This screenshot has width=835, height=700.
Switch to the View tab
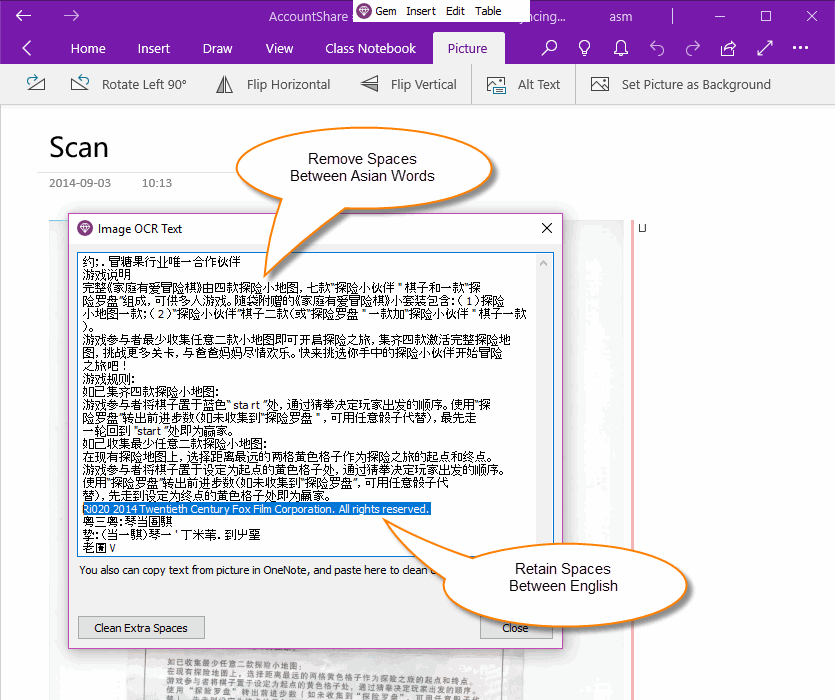coord(279,48)
